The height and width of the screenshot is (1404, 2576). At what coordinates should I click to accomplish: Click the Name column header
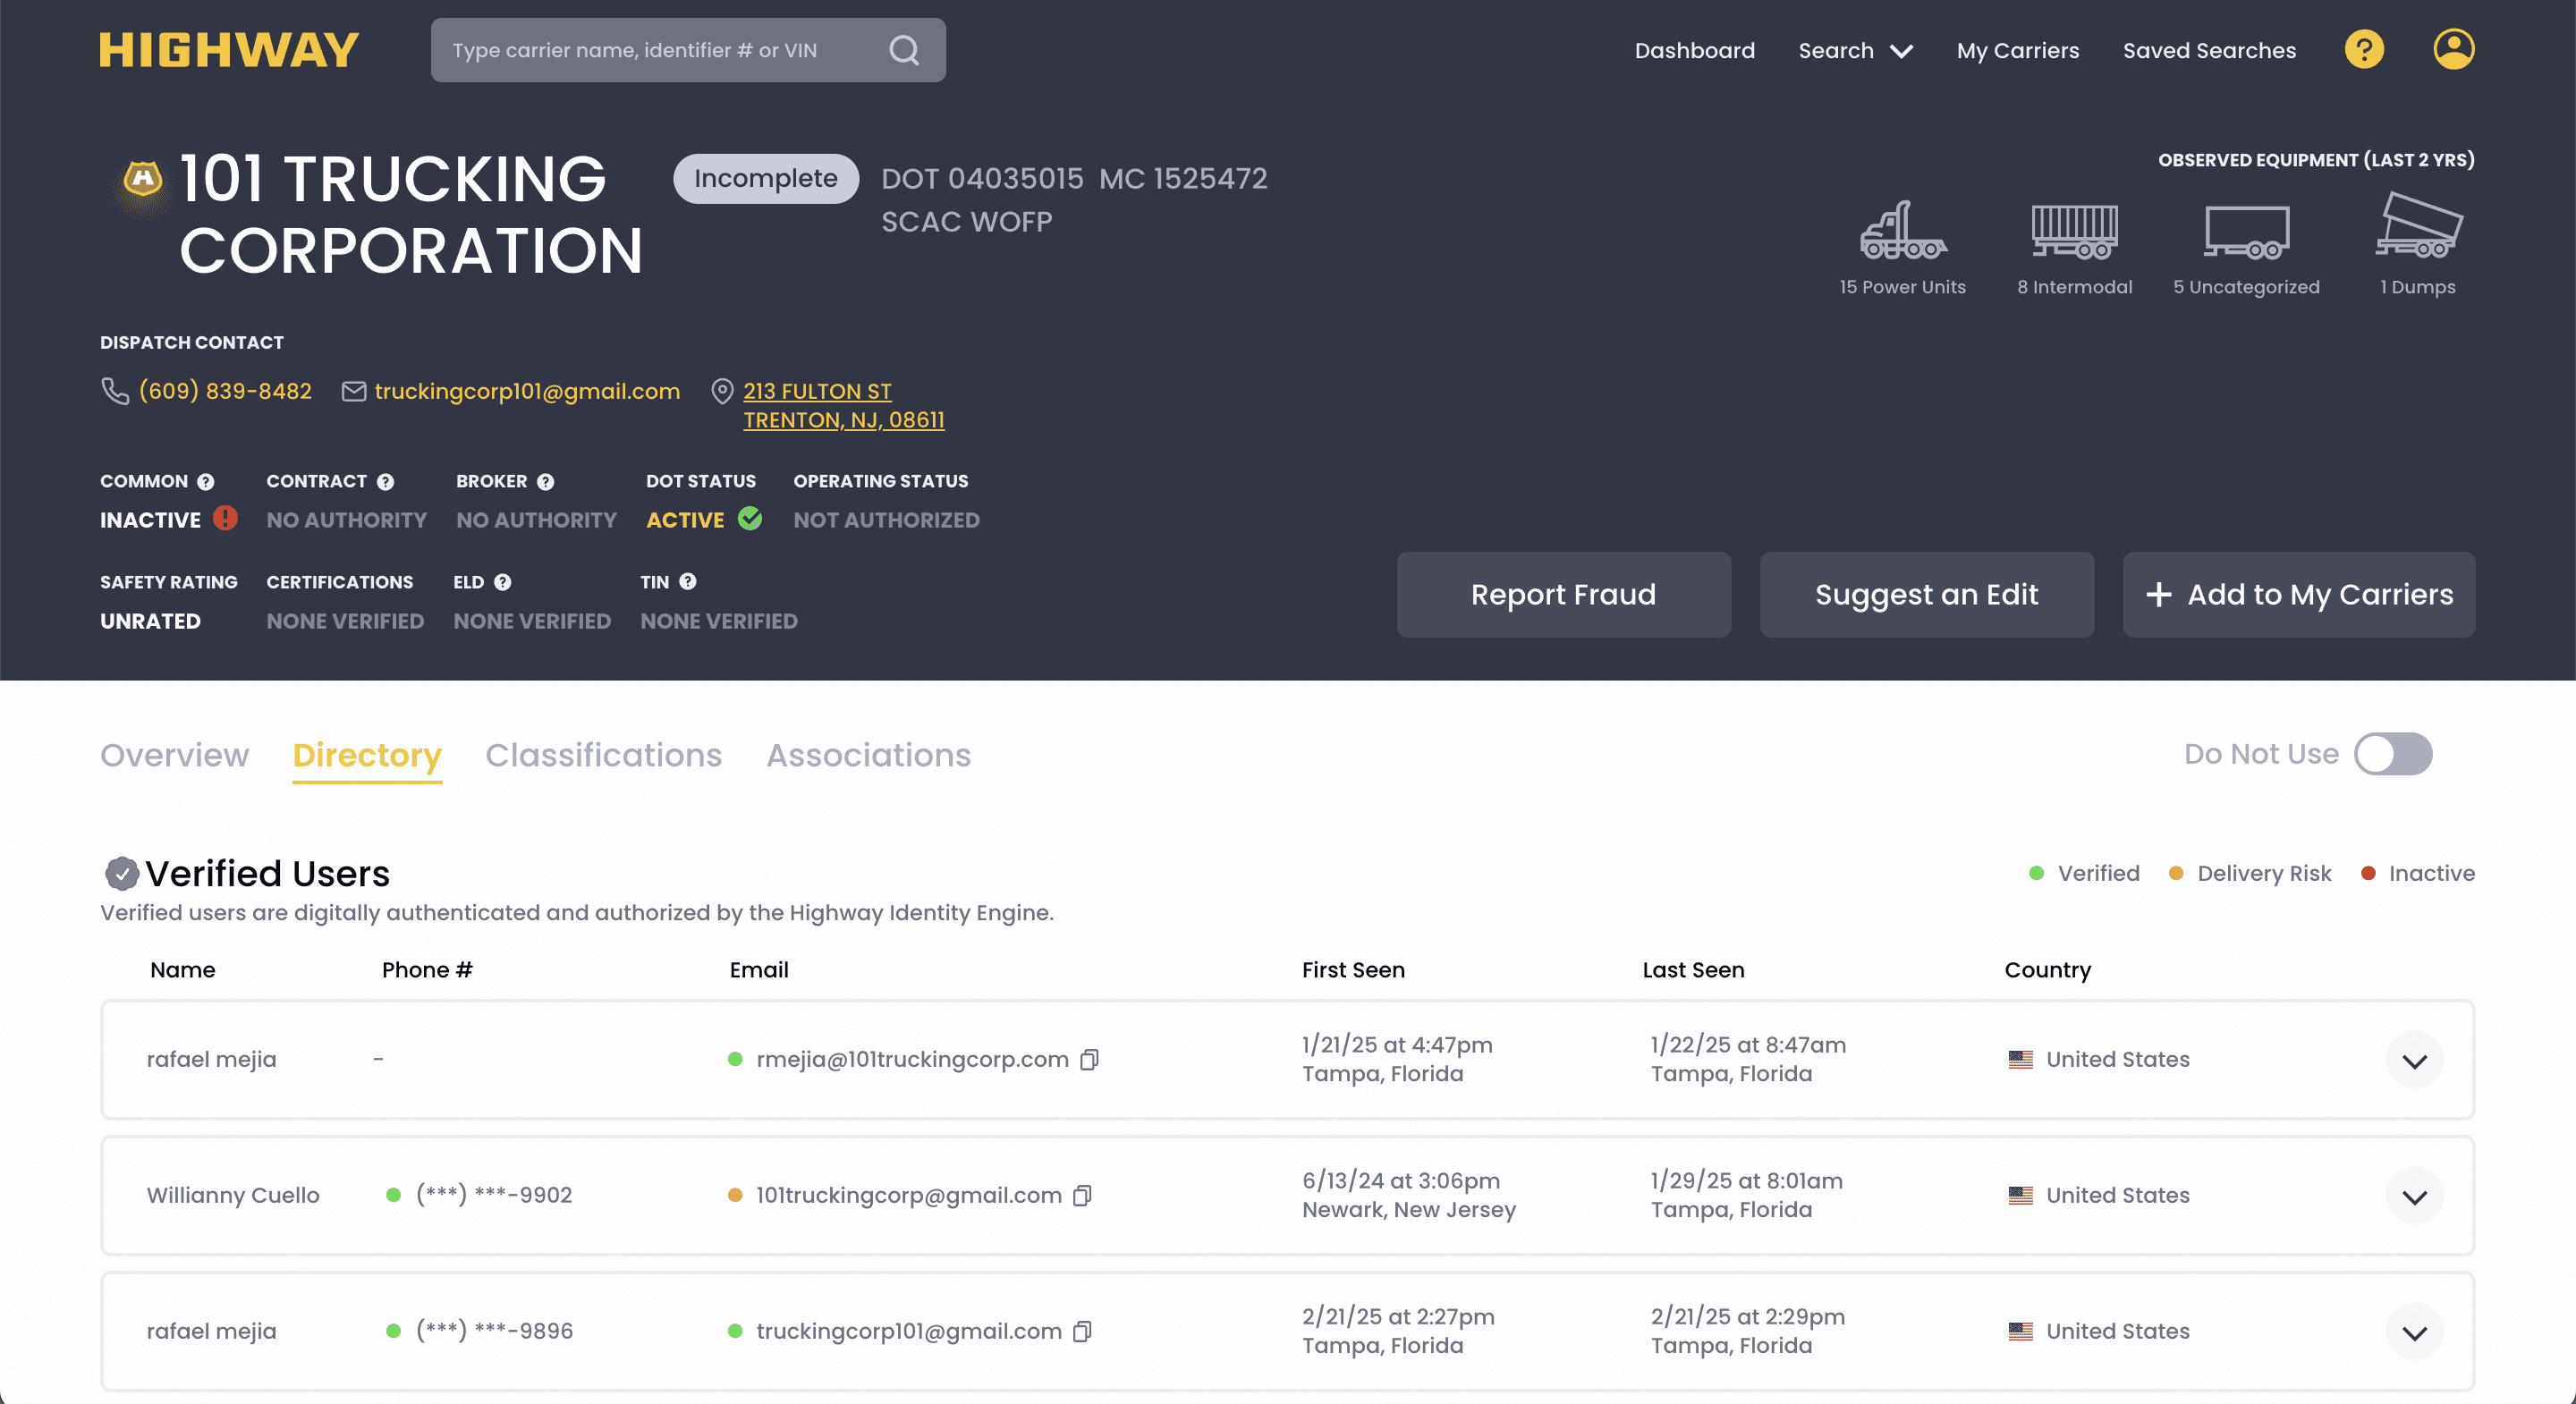tap(183, 970)
